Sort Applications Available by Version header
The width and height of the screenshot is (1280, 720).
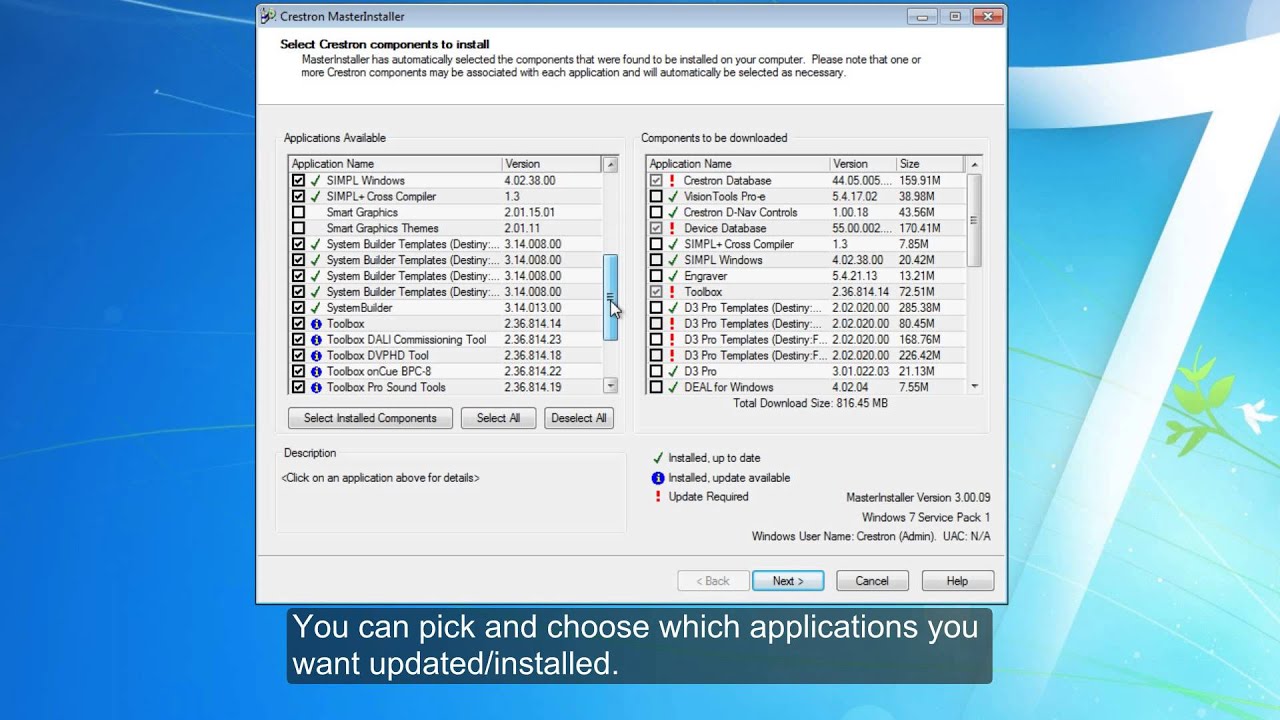point(551,164)
